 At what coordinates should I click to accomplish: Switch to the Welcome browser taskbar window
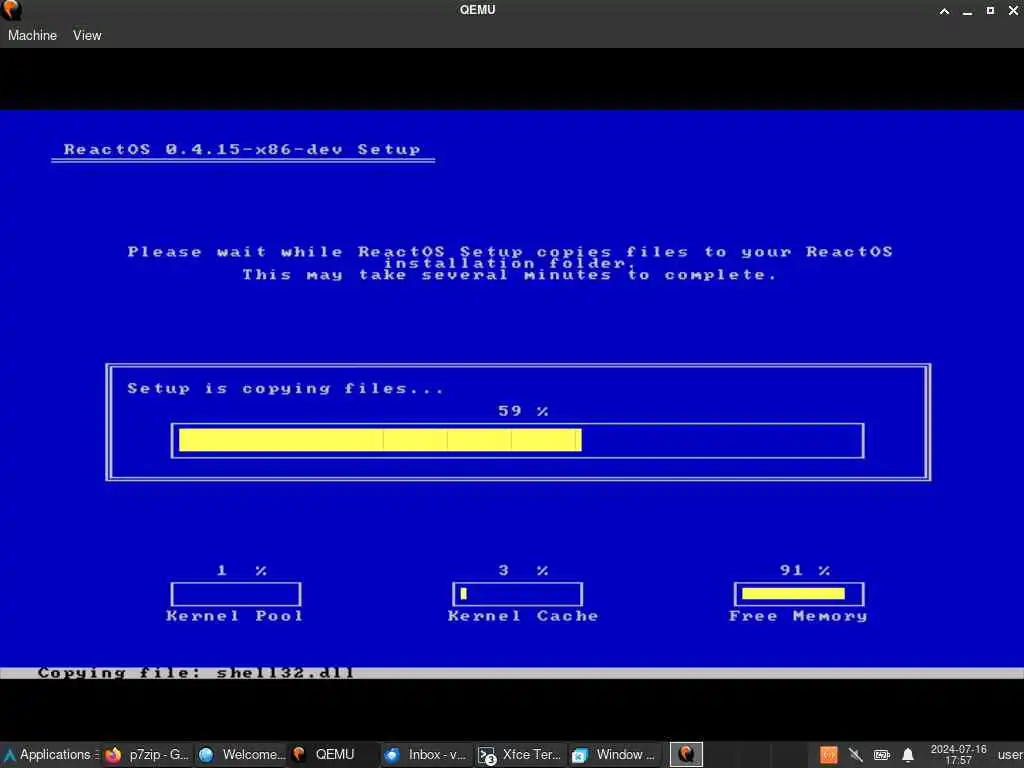pos(242,754)
